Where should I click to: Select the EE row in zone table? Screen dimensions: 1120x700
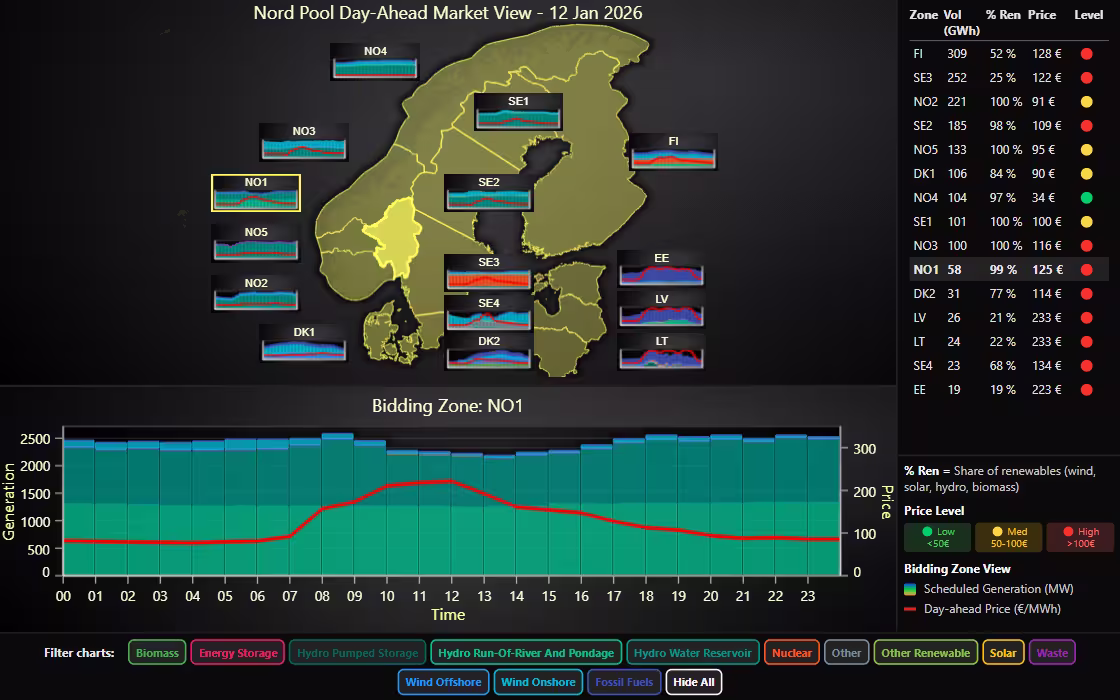click(1008, 390)
